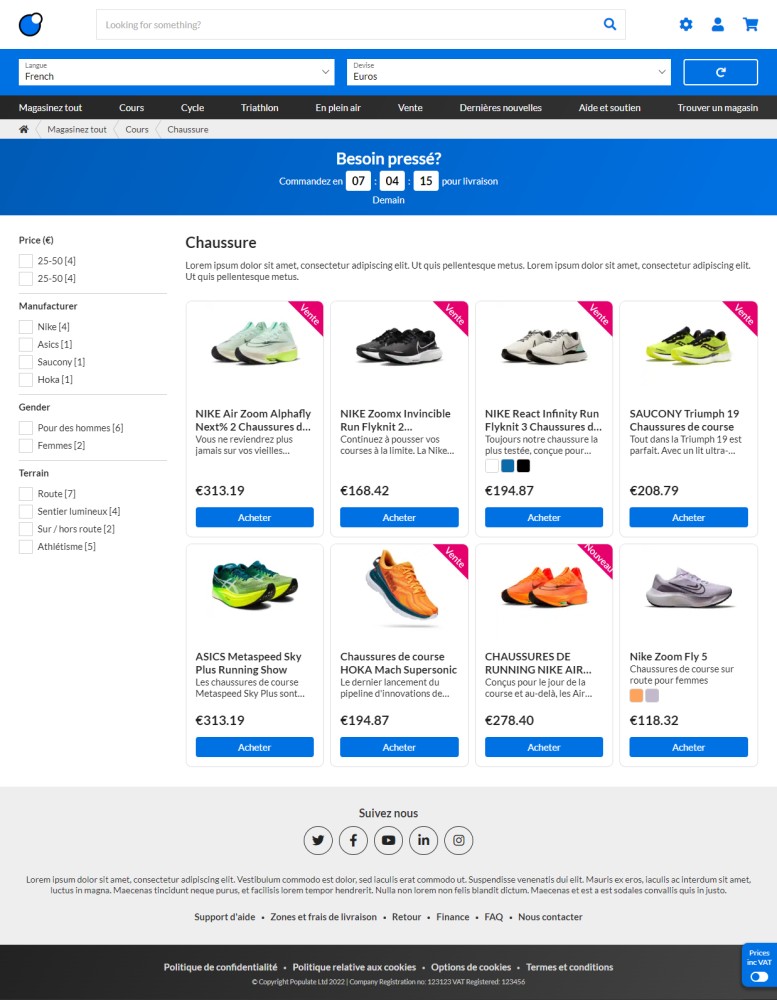This screenshot has height=1000, width=777.
Task: Open the shopping cart icon
Action: click(750, 24)
